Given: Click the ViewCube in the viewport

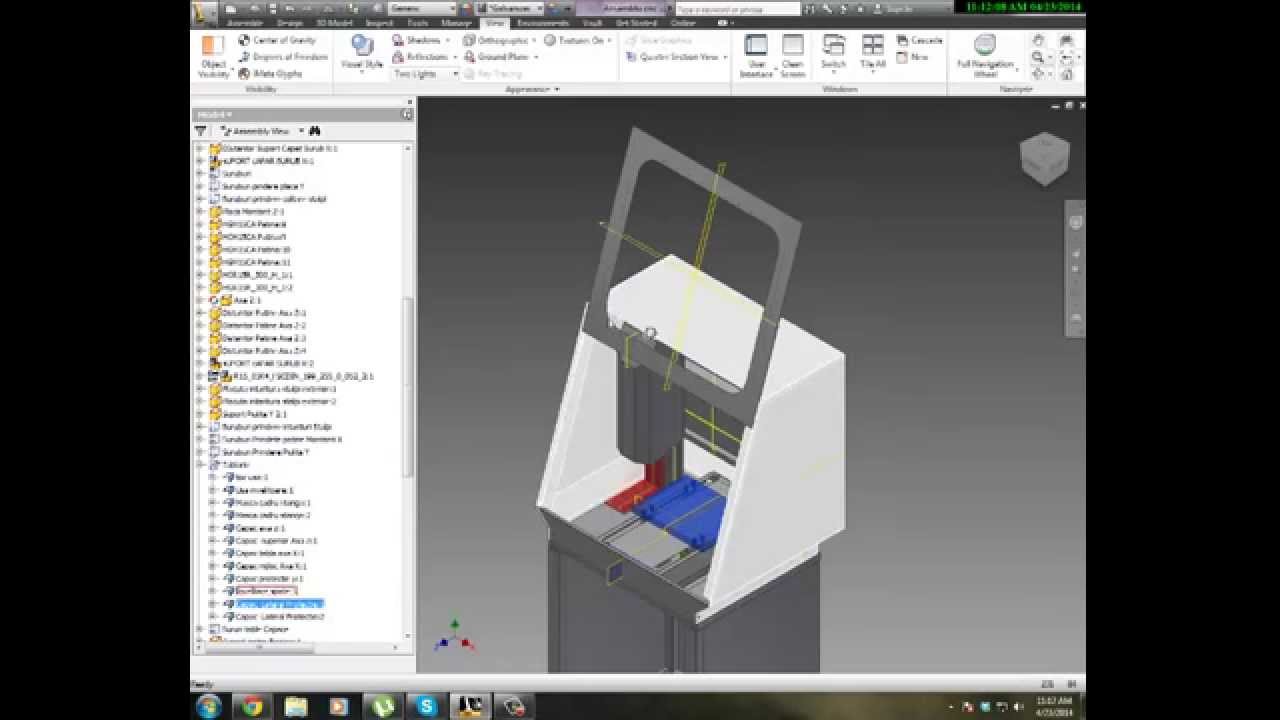Looking at the screenshot, I should click(1044, 157).
